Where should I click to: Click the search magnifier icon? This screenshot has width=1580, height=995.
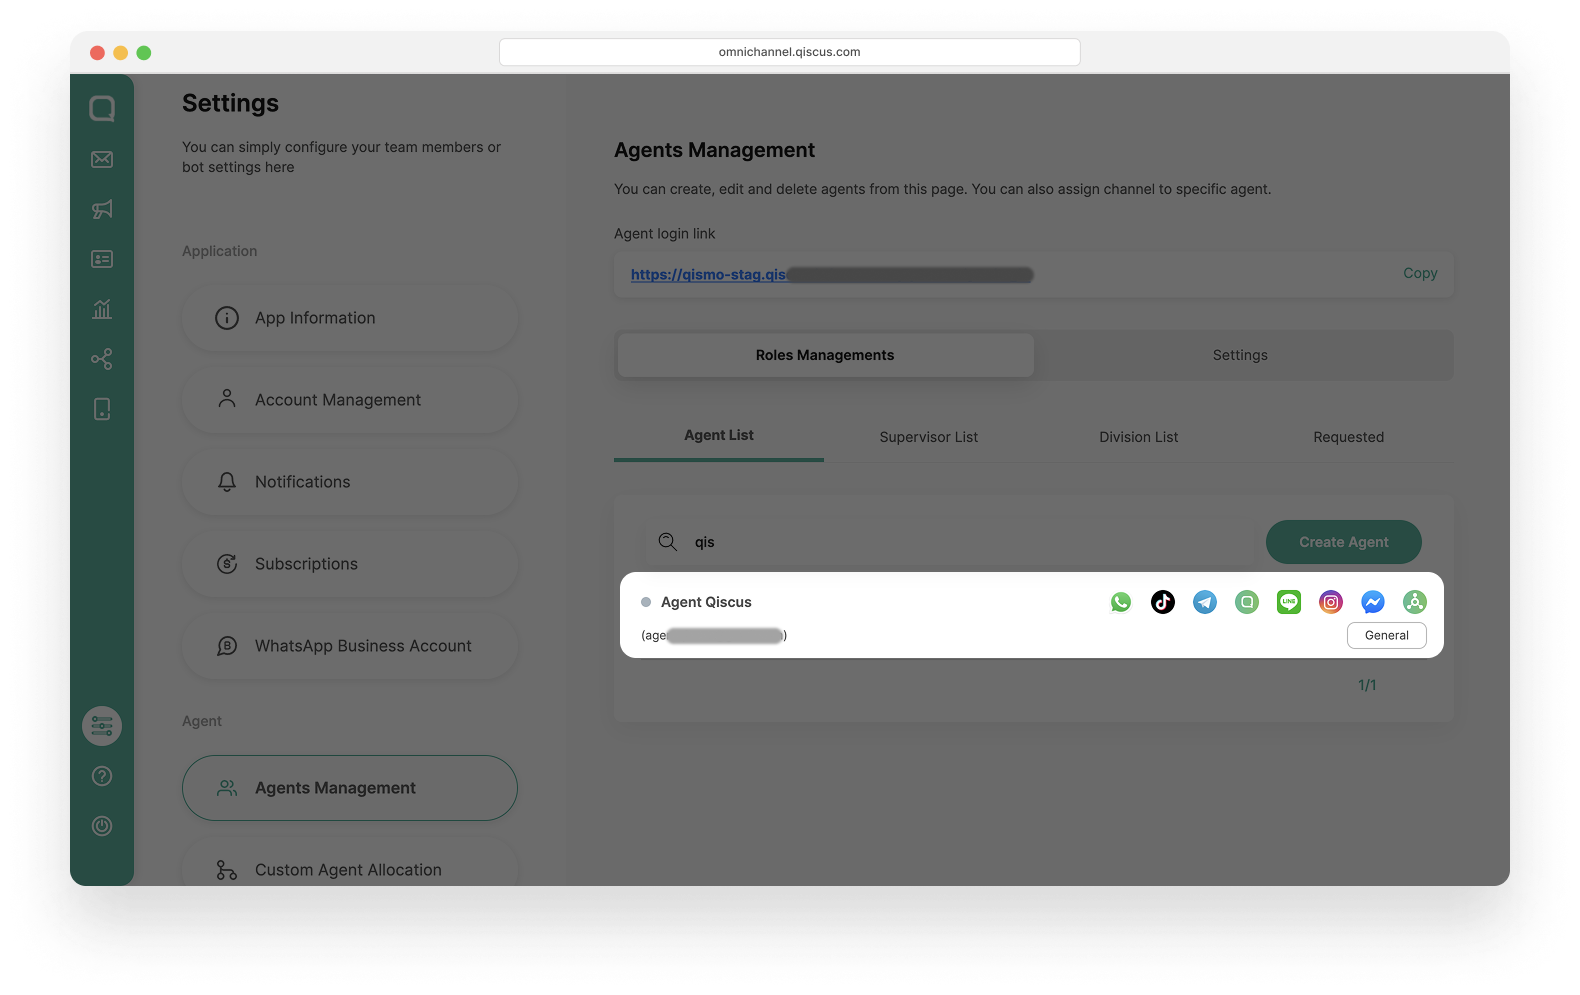pos(668,542)
